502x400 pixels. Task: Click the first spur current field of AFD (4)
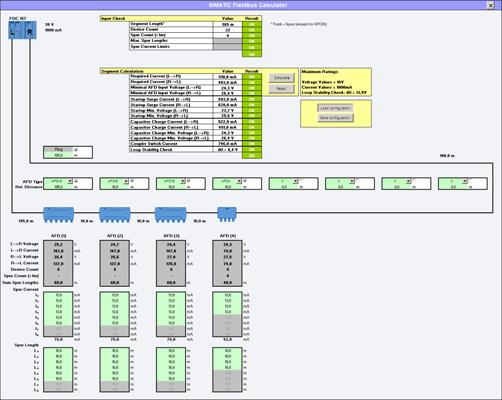pyautogui.click(x=227, y=295)
